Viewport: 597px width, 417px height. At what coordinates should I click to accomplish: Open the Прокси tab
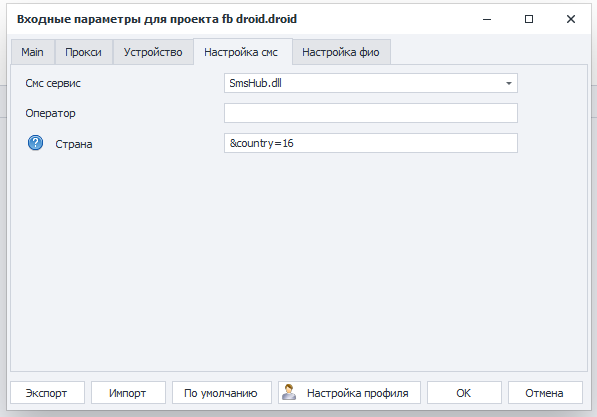83,52
